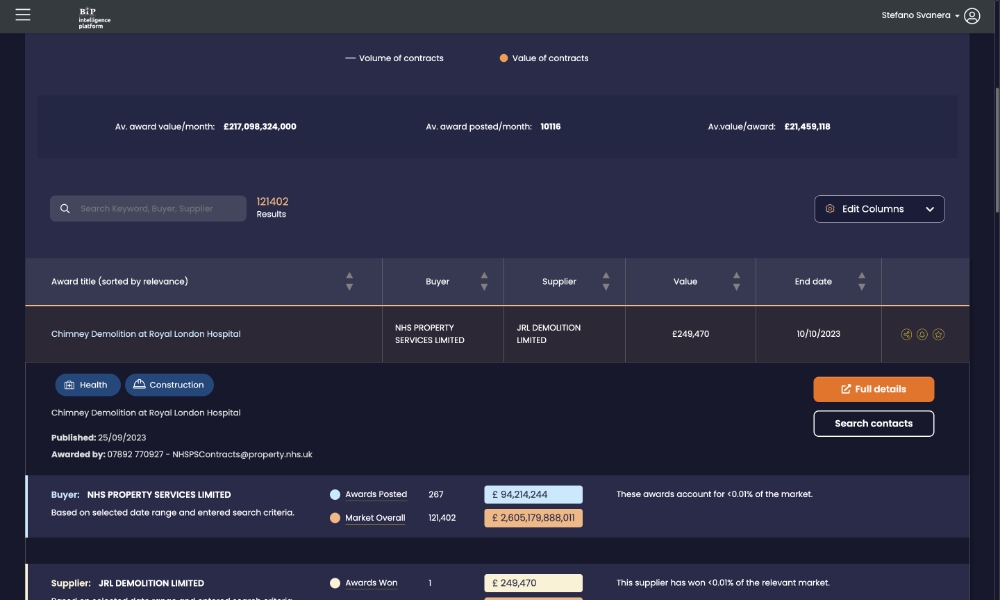Click the Search contacts button
1000x600 pixels.
[873, 423]
